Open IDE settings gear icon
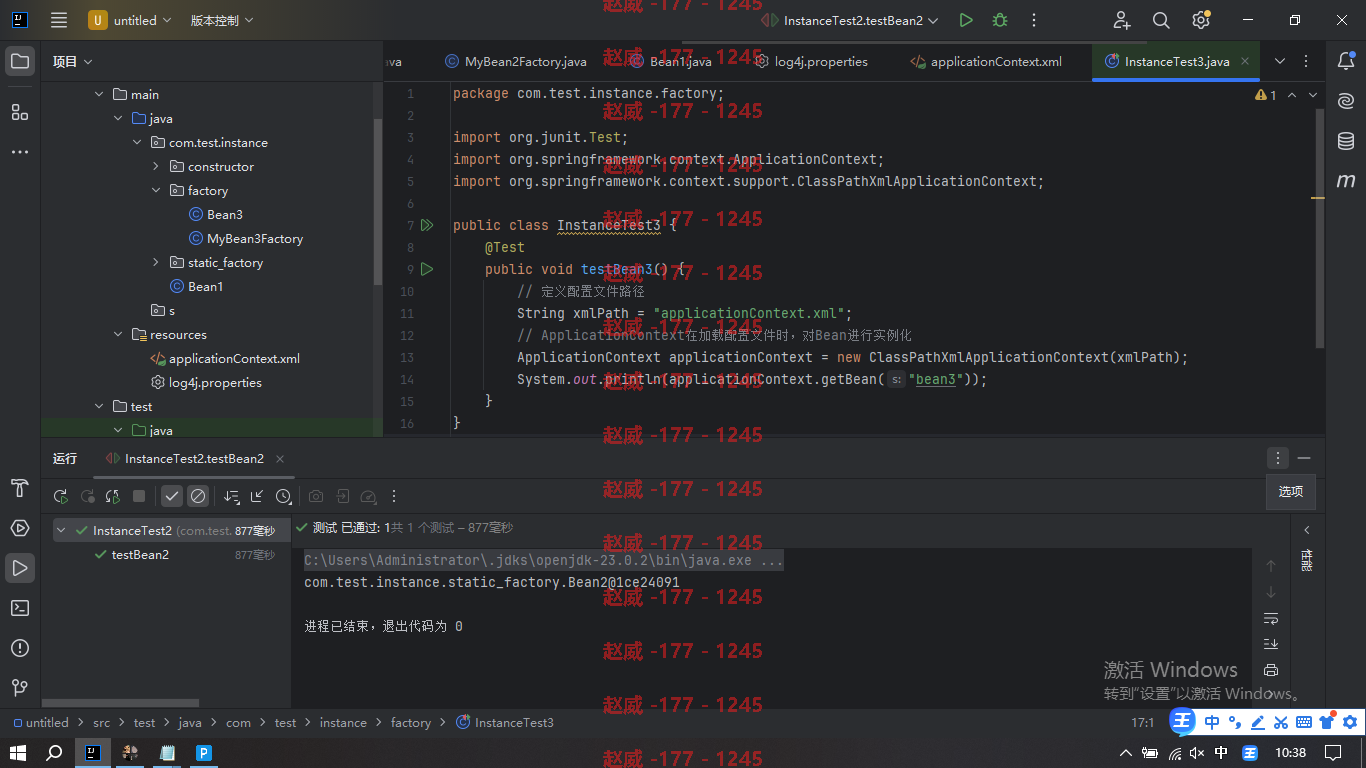 pyautogui.click(x=1201, y=20)
